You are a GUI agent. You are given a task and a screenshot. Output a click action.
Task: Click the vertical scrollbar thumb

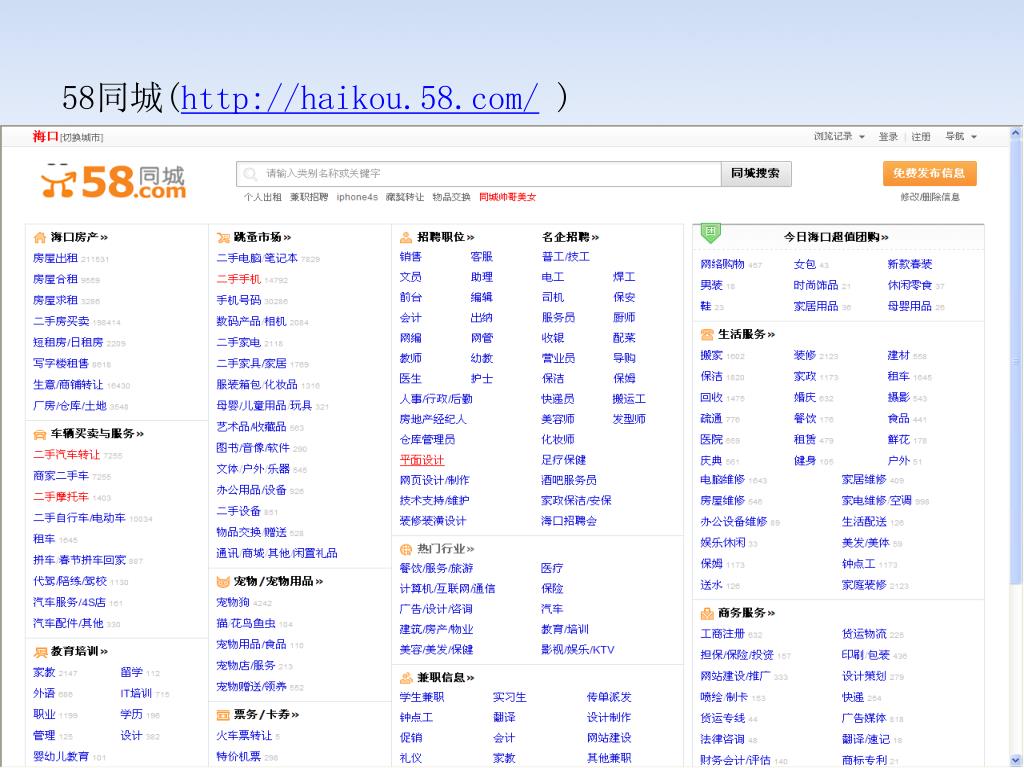tap(1016, 361)
